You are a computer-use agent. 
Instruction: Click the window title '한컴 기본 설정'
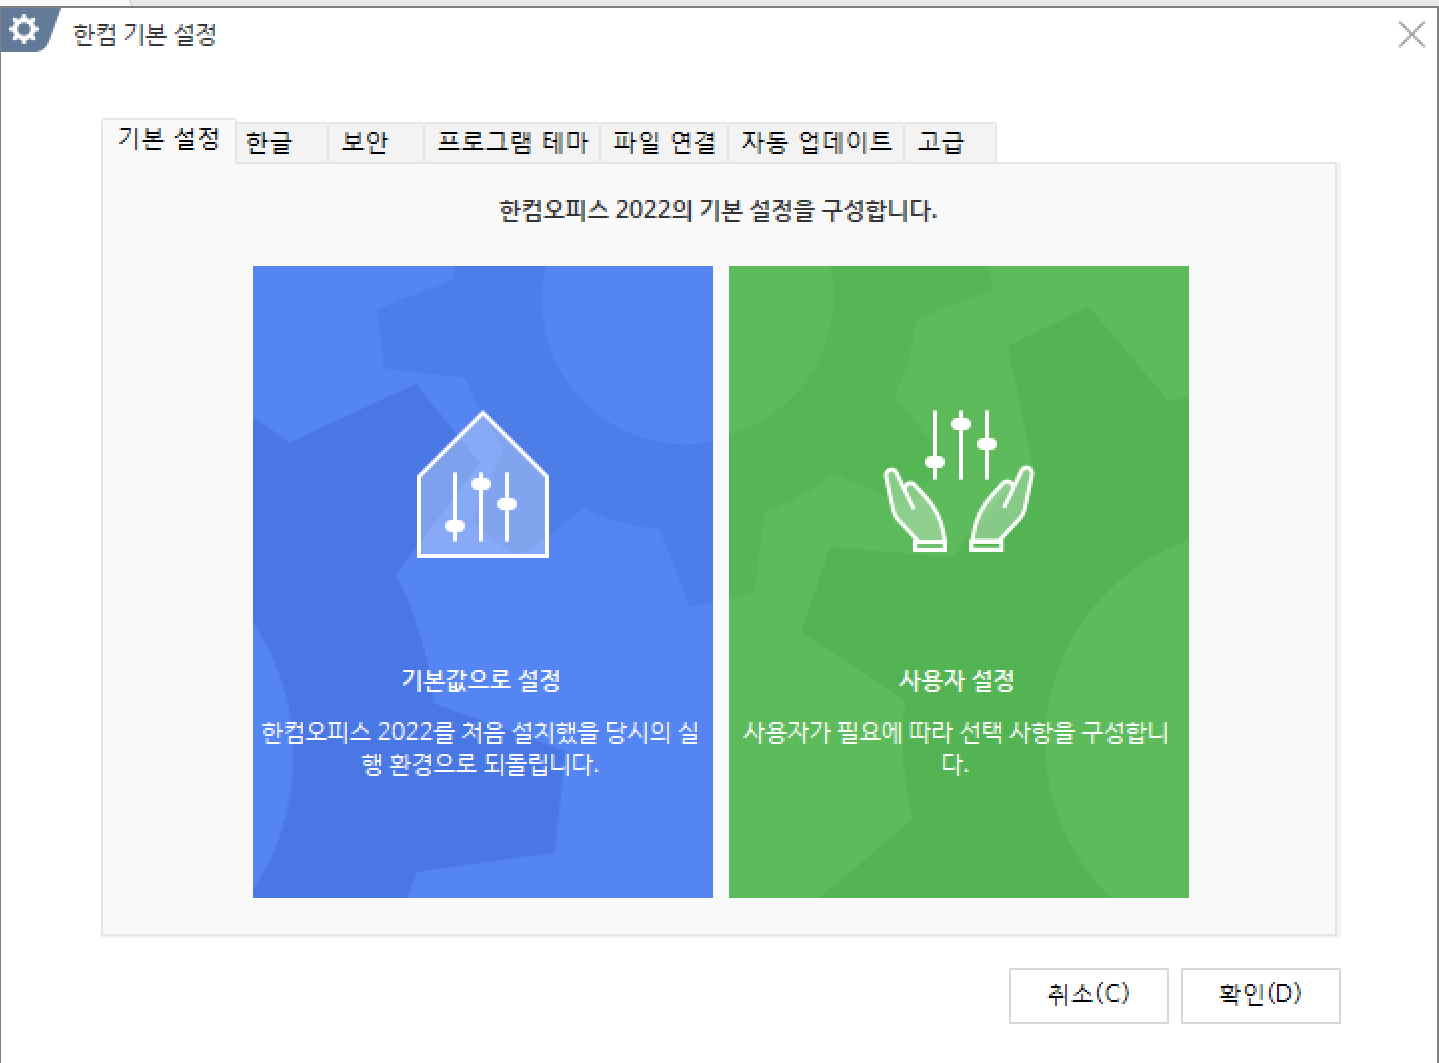point(145,35)
